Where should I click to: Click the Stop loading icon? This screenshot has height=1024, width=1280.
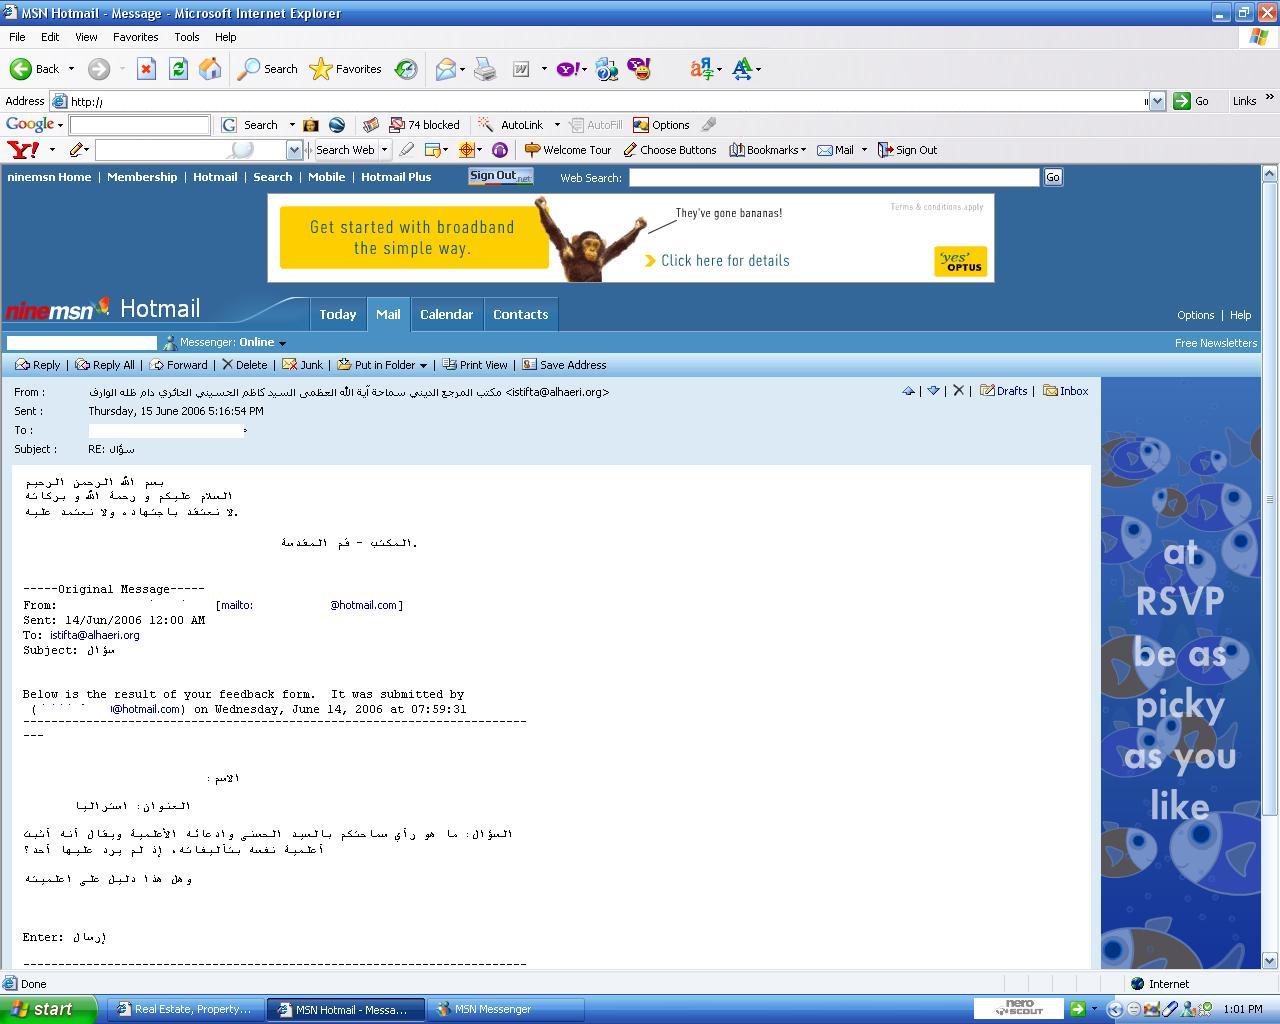[146, 69]
